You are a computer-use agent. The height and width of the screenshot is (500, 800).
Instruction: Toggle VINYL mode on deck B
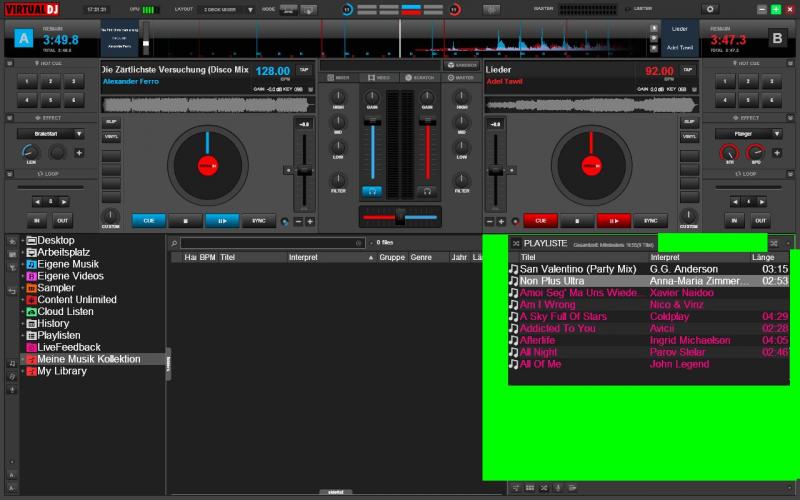689,137
